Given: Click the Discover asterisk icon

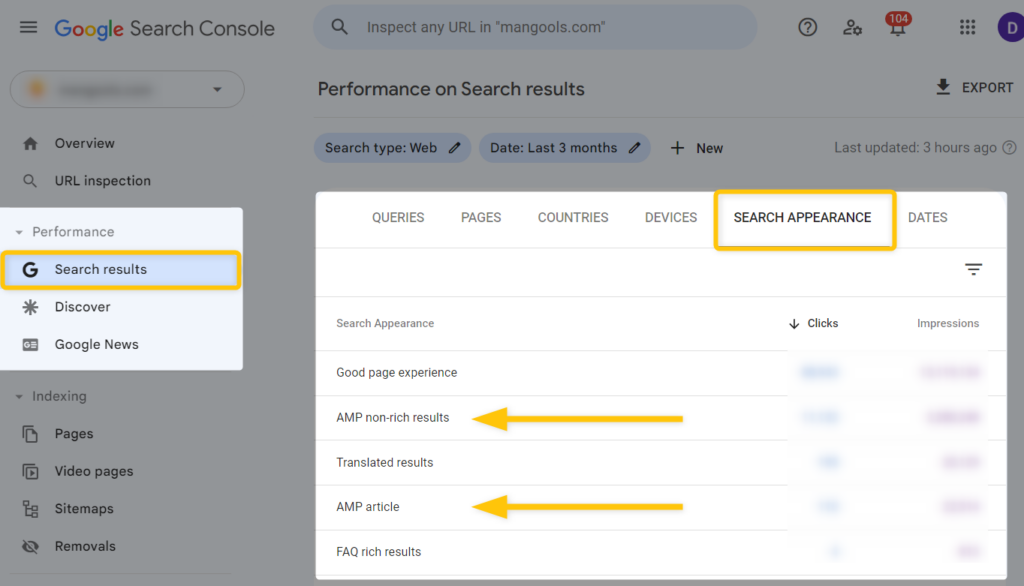Looking at the screenshot, I should point(30,307).
